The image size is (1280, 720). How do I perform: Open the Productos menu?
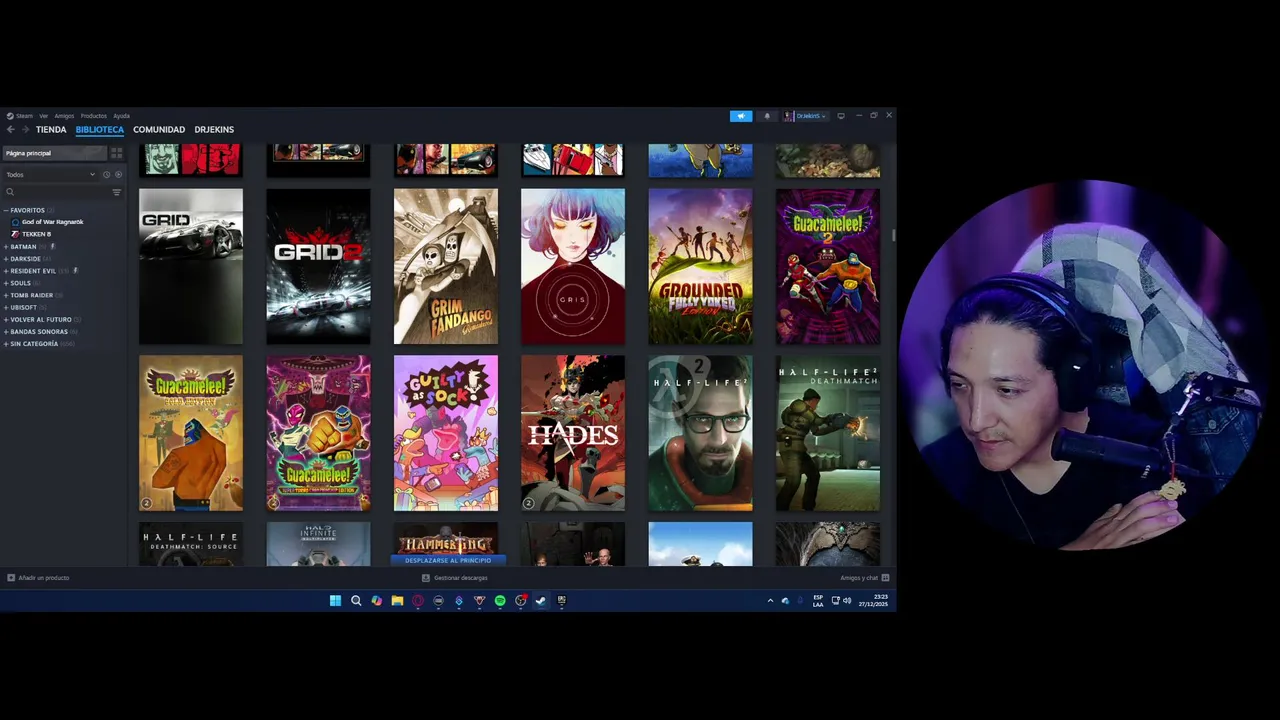pyautogui.click(x=93, y=116)
